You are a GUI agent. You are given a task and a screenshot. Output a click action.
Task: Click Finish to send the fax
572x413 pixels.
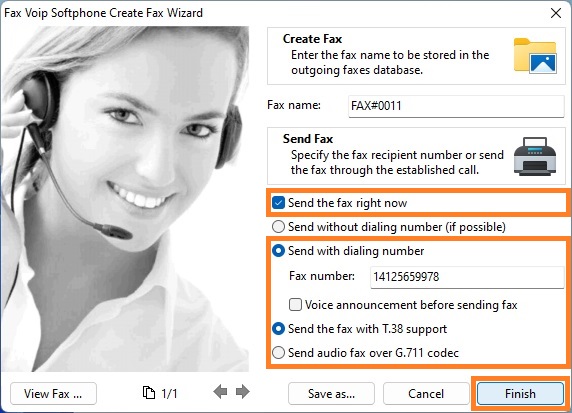pos(520,394)
